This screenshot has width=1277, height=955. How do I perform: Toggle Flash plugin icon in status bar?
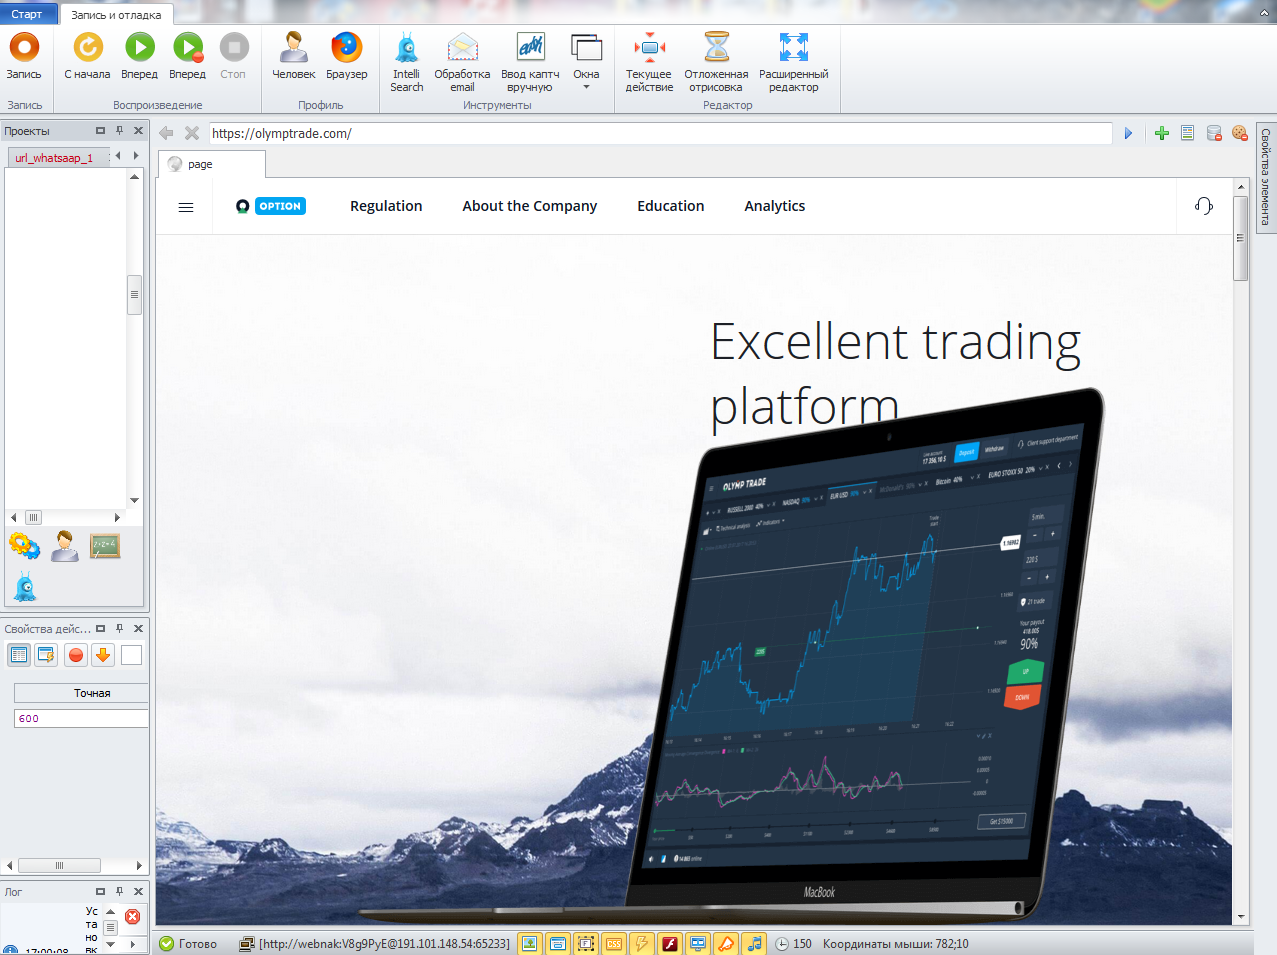coord(670,943)
